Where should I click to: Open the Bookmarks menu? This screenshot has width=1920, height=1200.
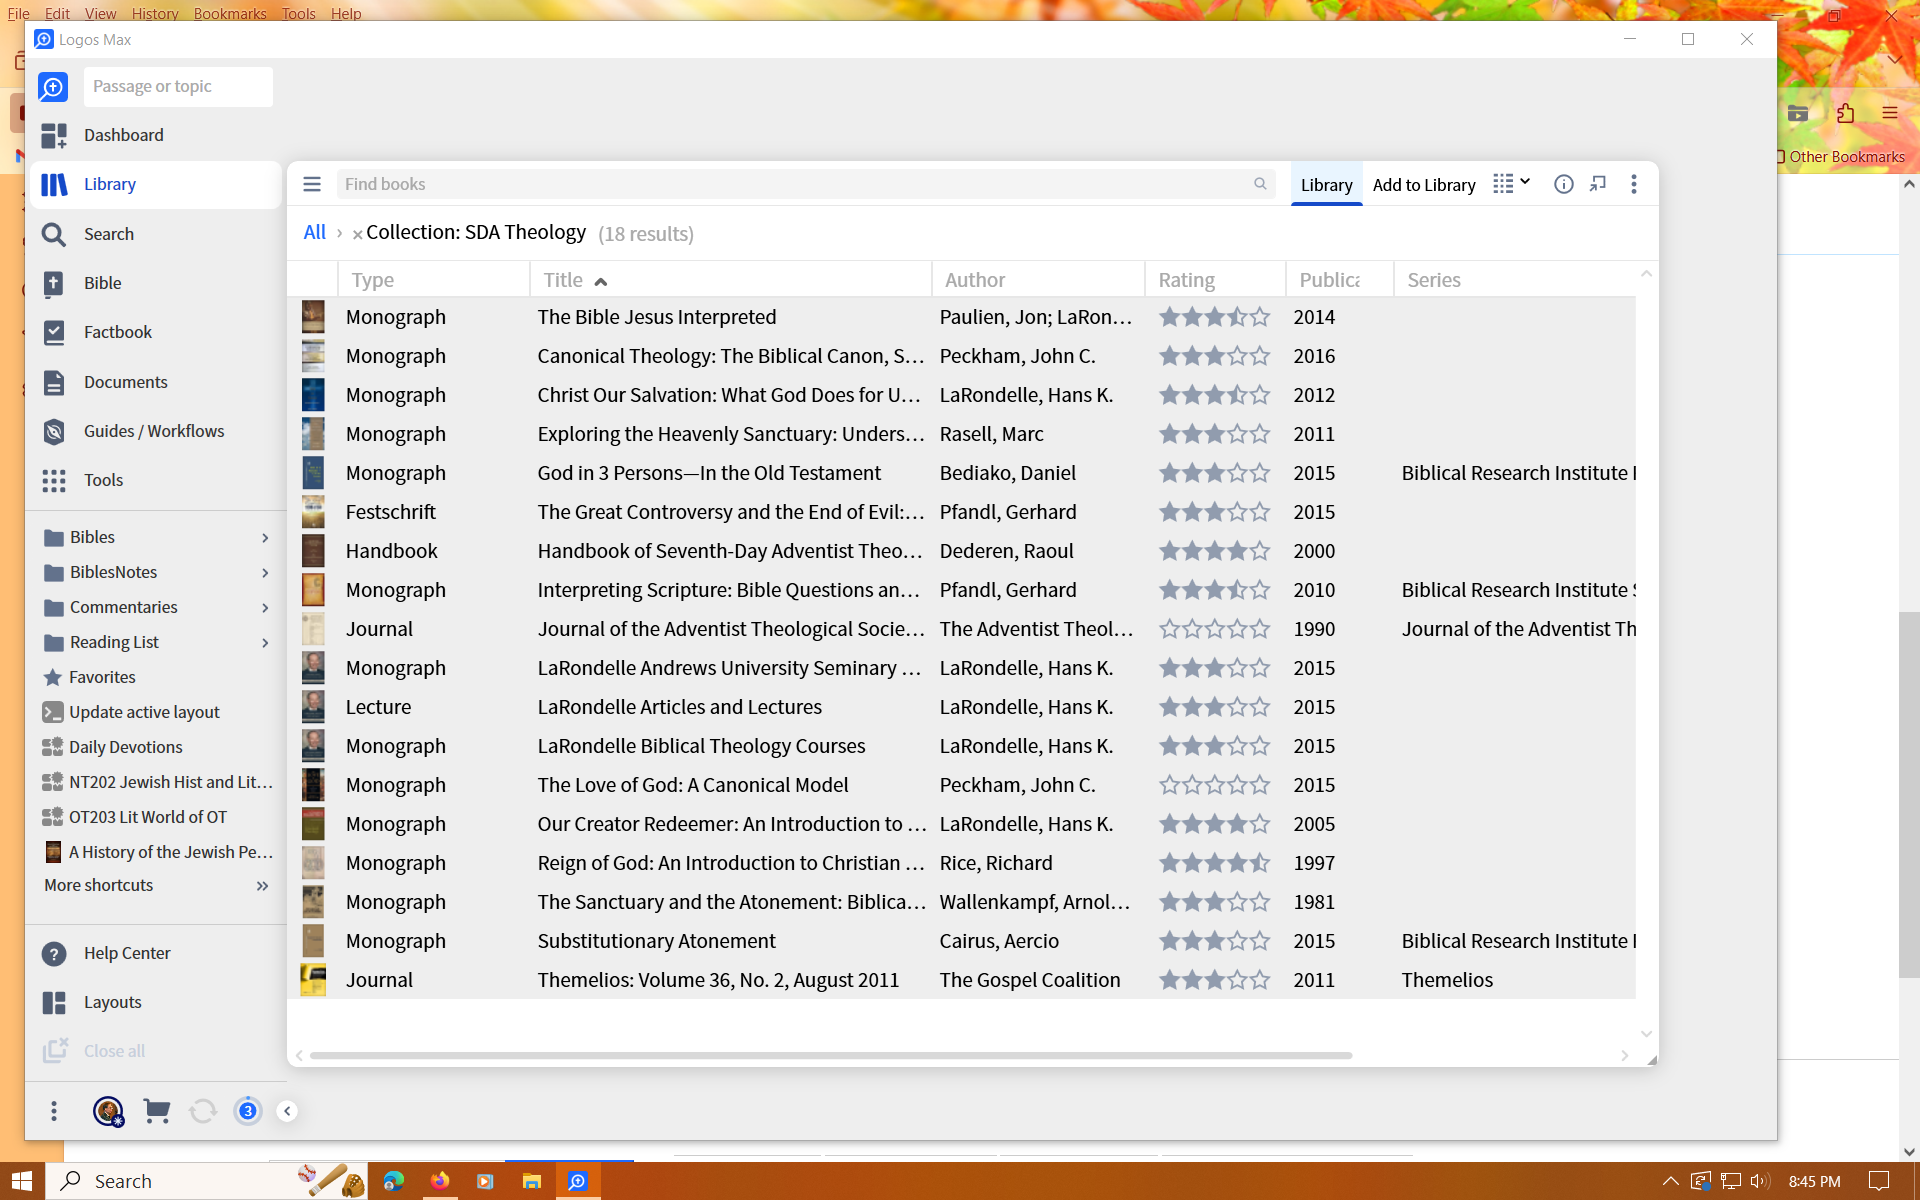click(229, 13)
